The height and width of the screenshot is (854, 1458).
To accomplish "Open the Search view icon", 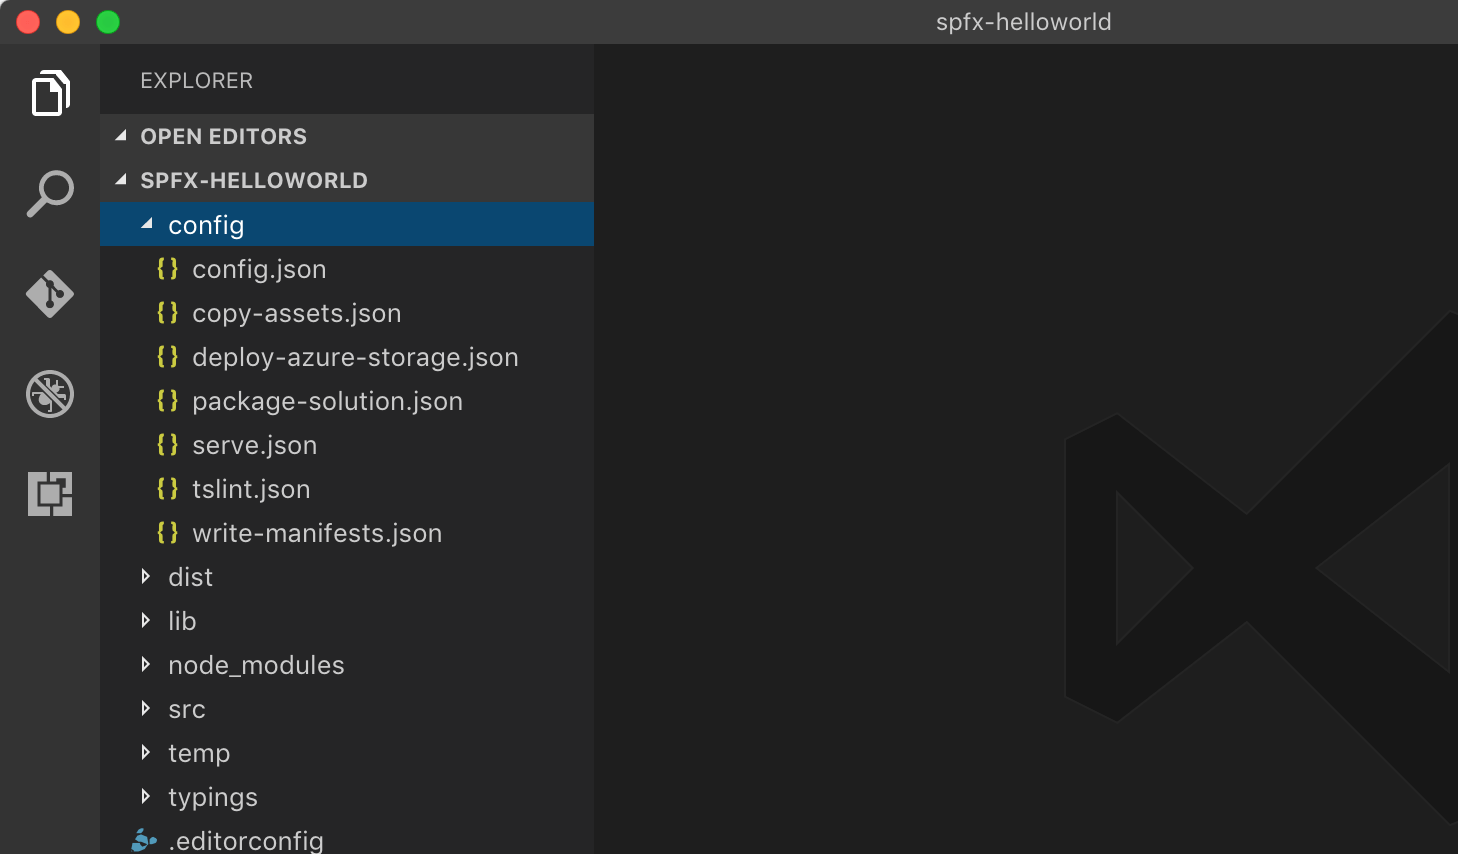I will (50, 193).
